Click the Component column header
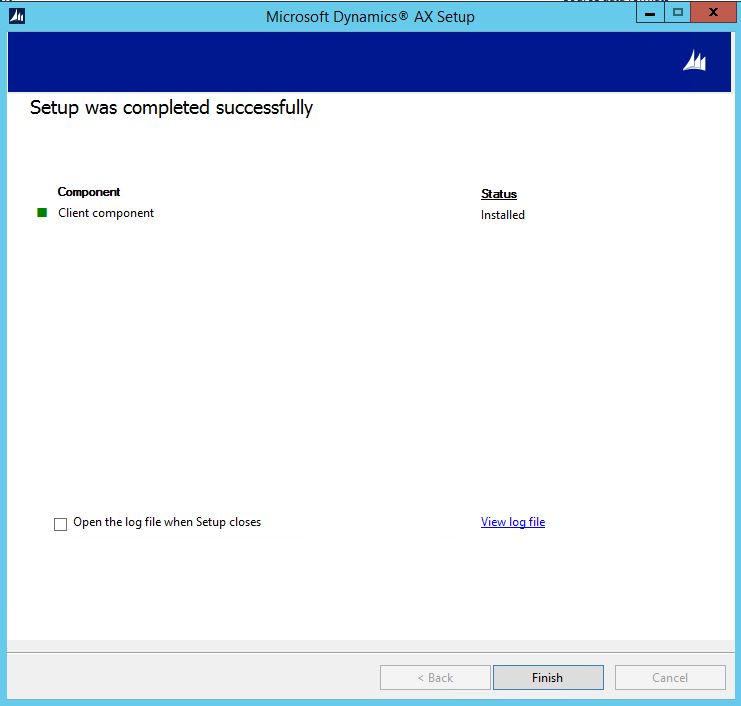Viewport: 741px width, 706px height. [88, 192]
